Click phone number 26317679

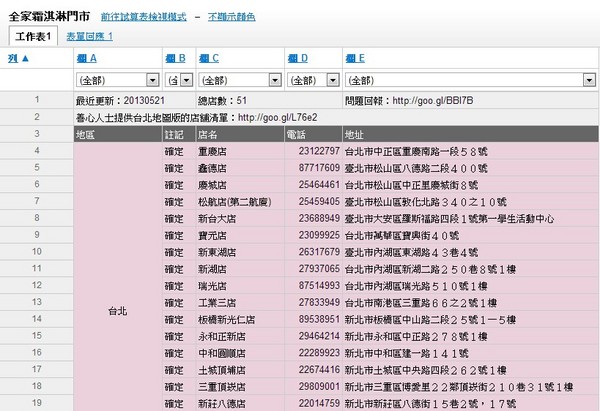tap(319, 252)
